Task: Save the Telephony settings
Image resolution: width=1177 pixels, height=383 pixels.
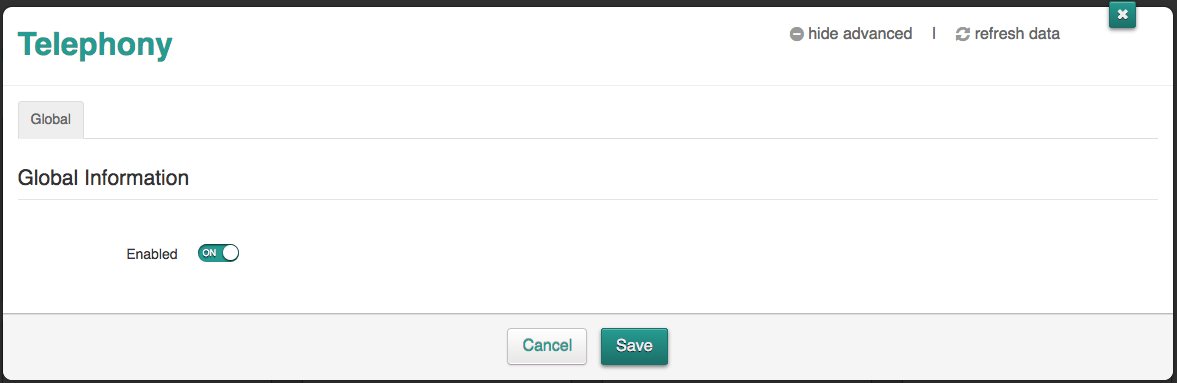Action: 634,346
